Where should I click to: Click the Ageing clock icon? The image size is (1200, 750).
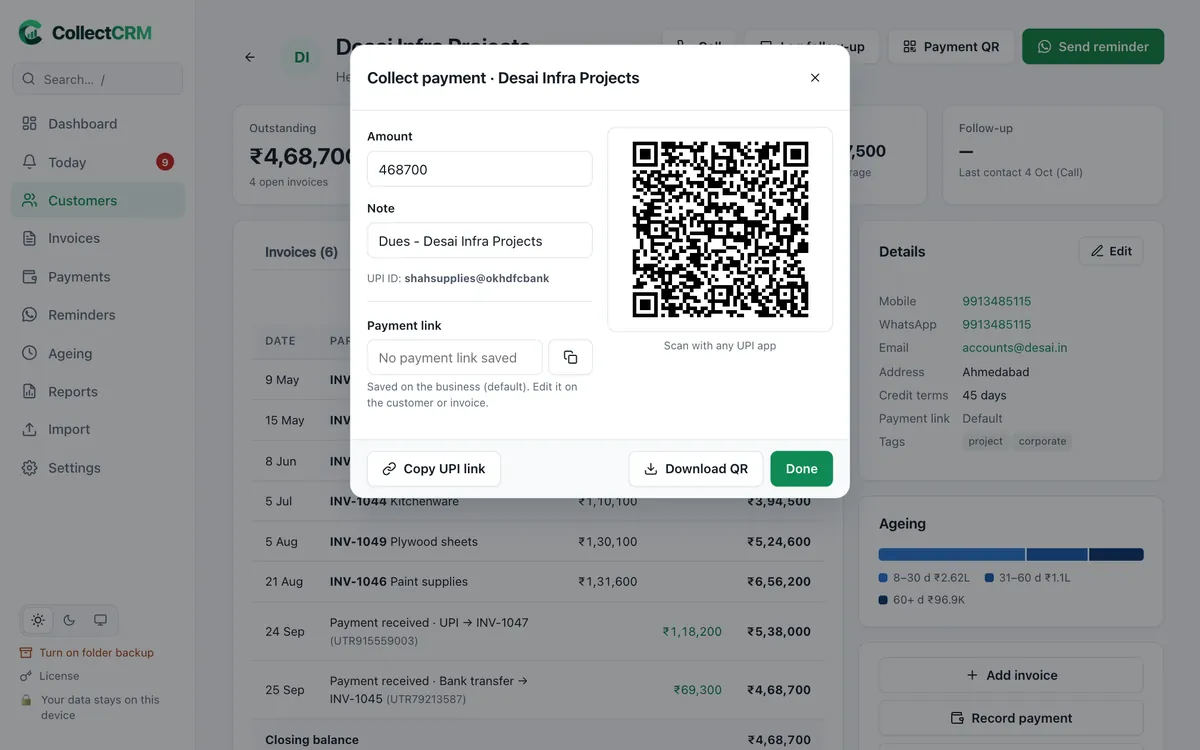(29, 353)
